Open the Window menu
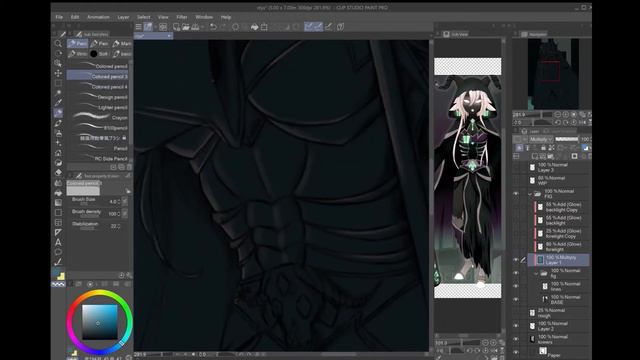 coord(204,17)
